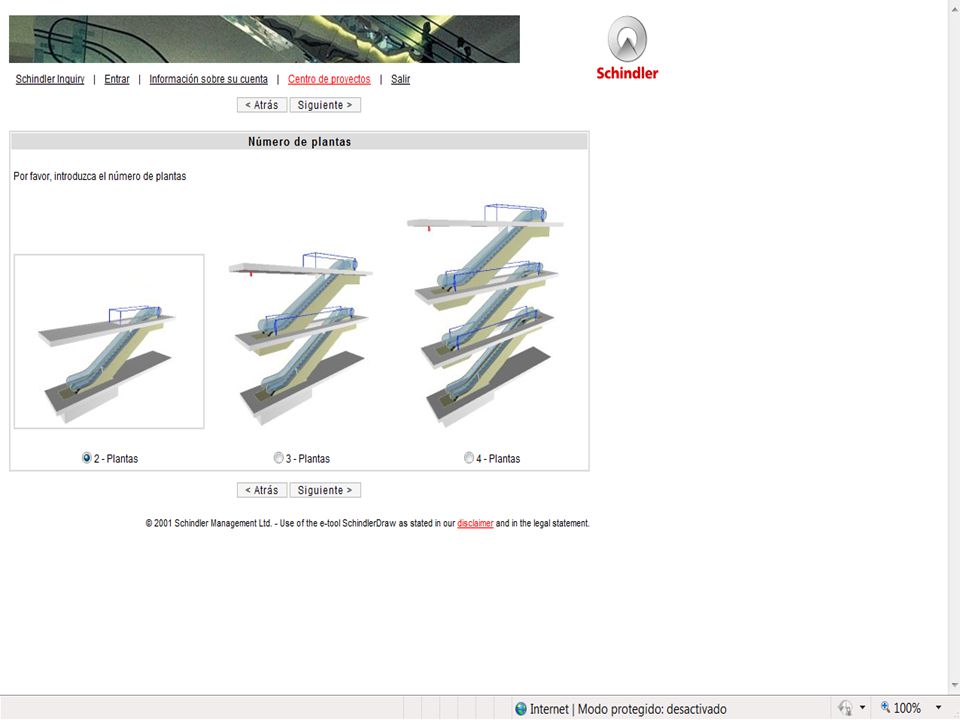This screenshot has width=960, height=720.
Task: Click the top Siguiente > button
Action: tap(325, 105)
